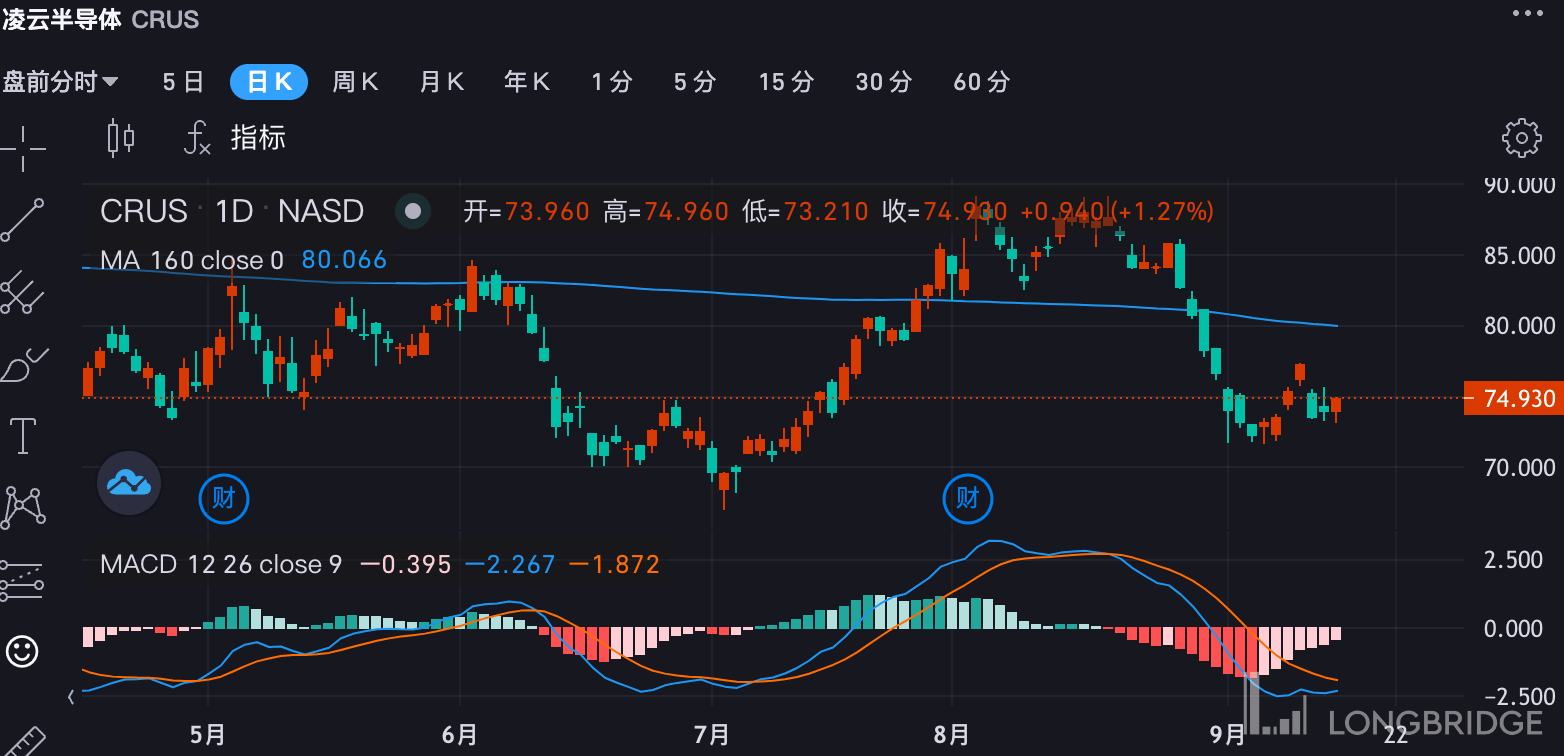Screen dimensions: 1564x756
Task: Click the MA value 80.066
Action: 344,261
